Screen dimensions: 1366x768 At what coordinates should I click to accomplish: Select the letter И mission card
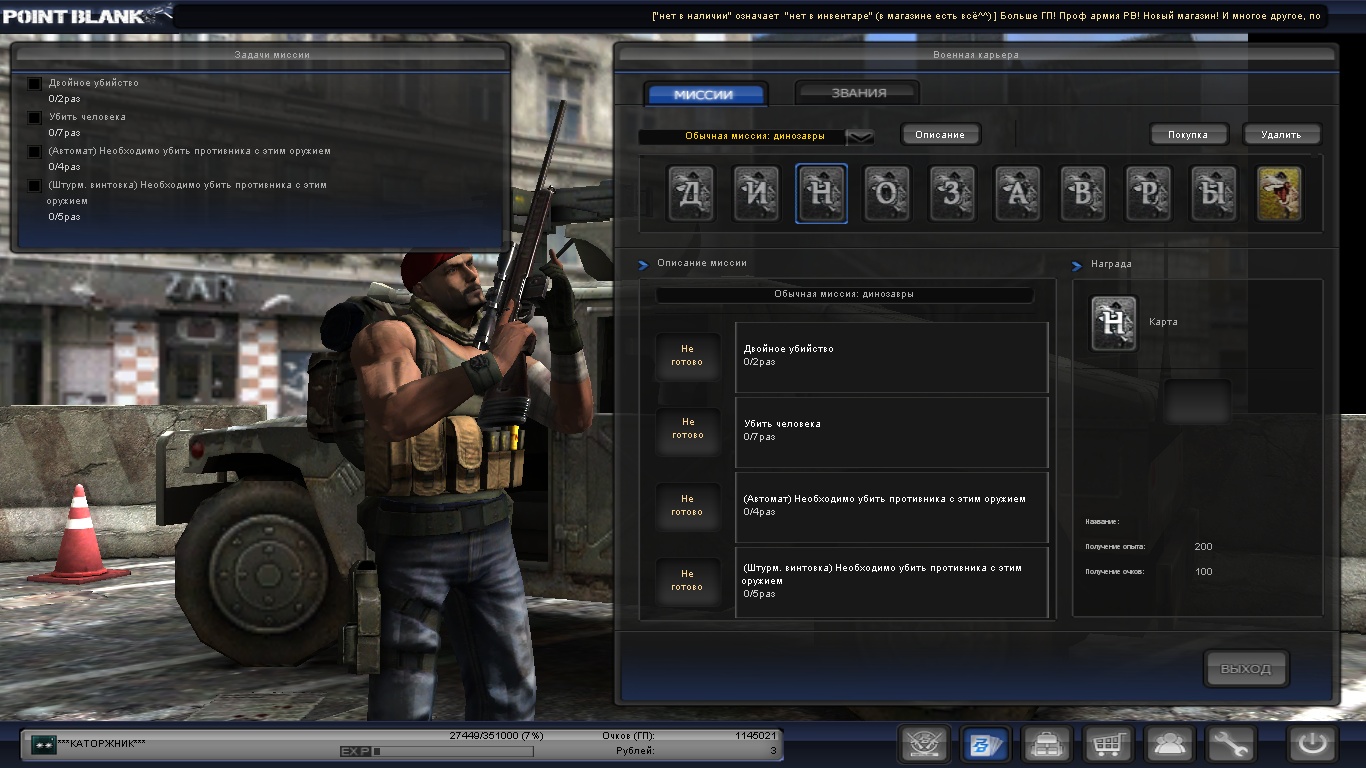click(756, 194)
